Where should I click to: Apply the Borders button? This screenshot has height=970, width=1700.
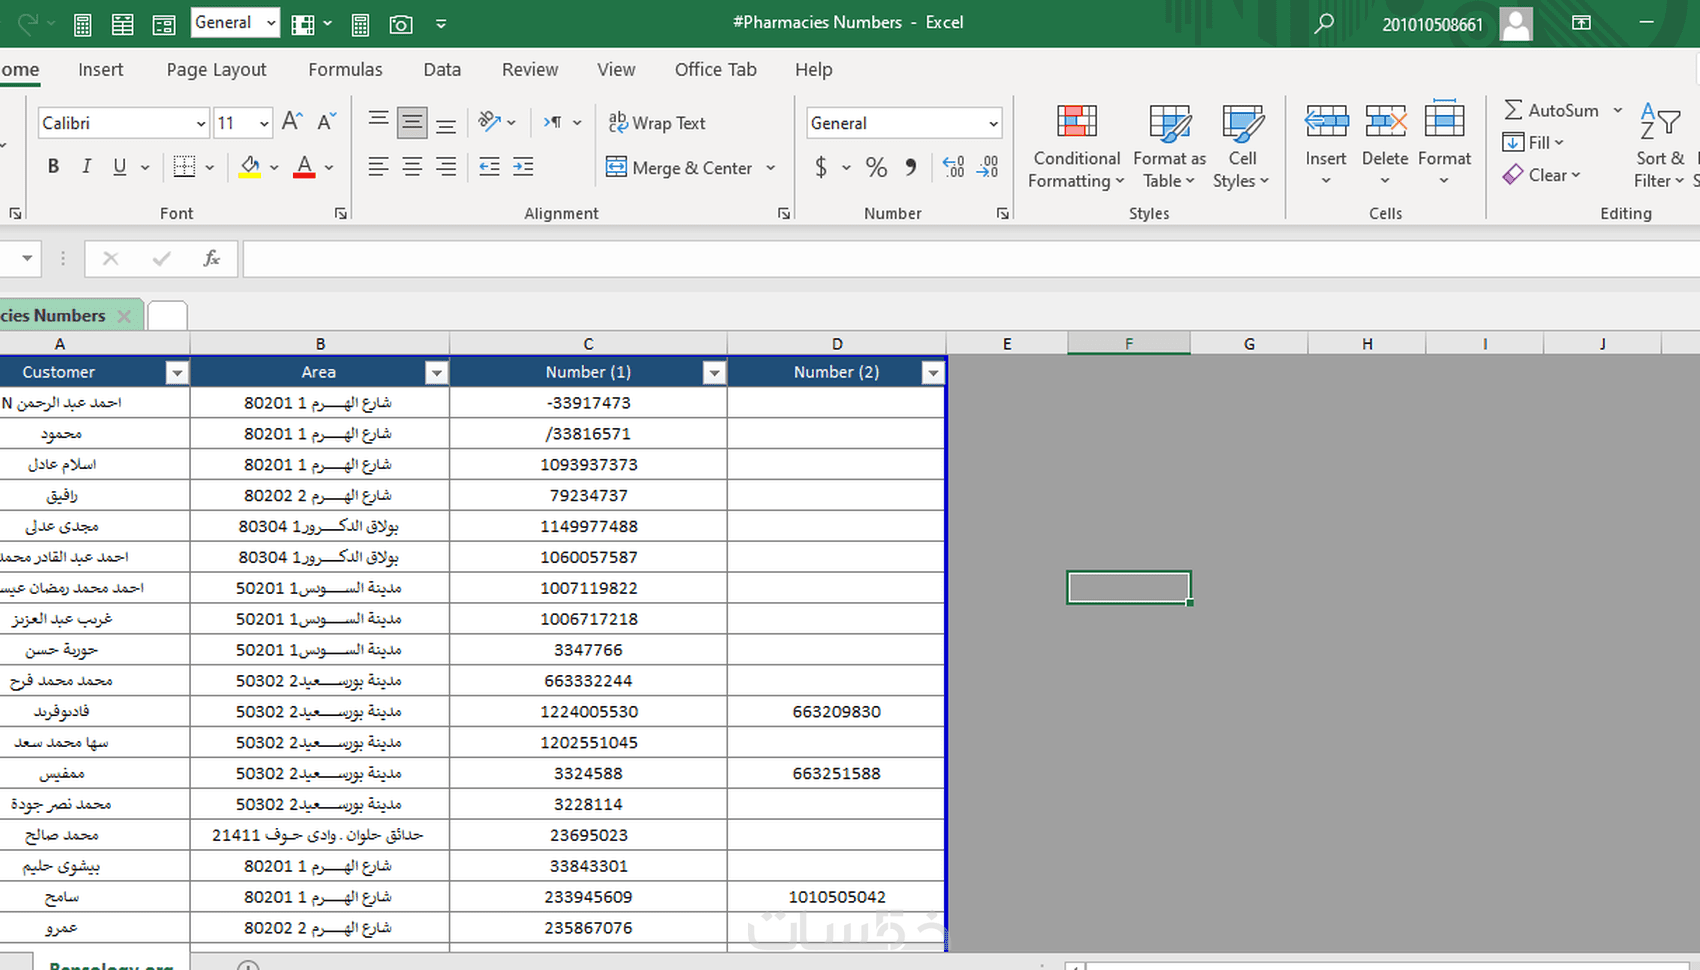184,167
